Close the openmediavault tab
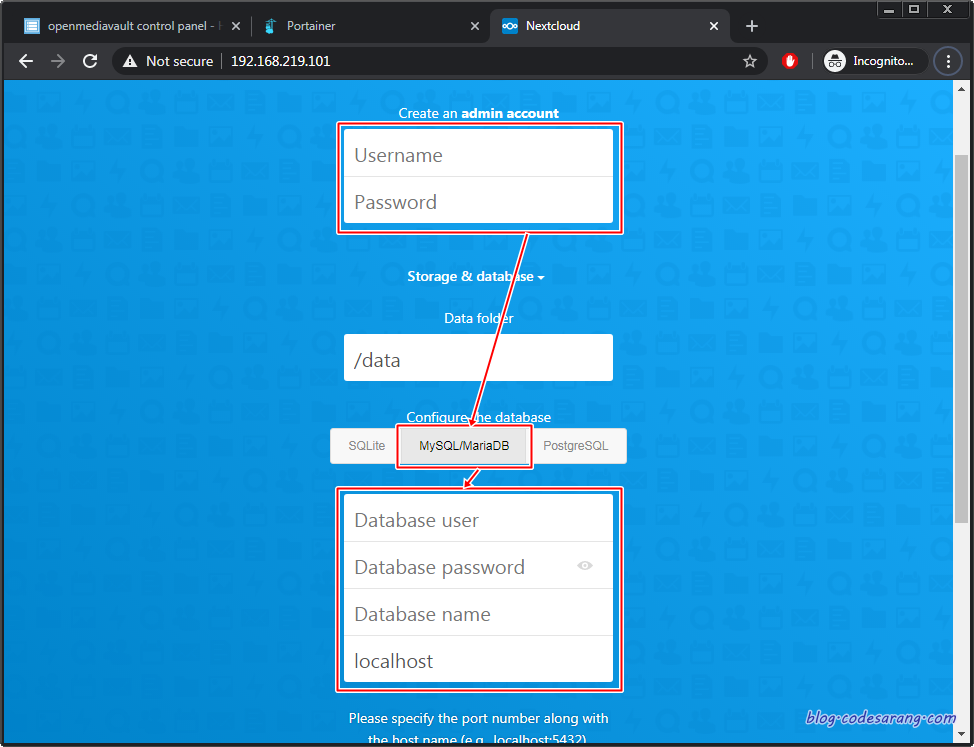974x747 pixels. point(235,26)
